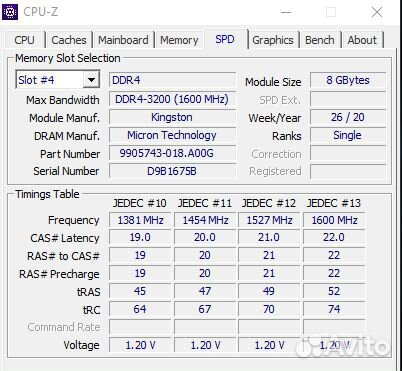This screenshot has width=402, height=371.
Task: Click the 1454 MHz frequency cell
Action: 205,220
